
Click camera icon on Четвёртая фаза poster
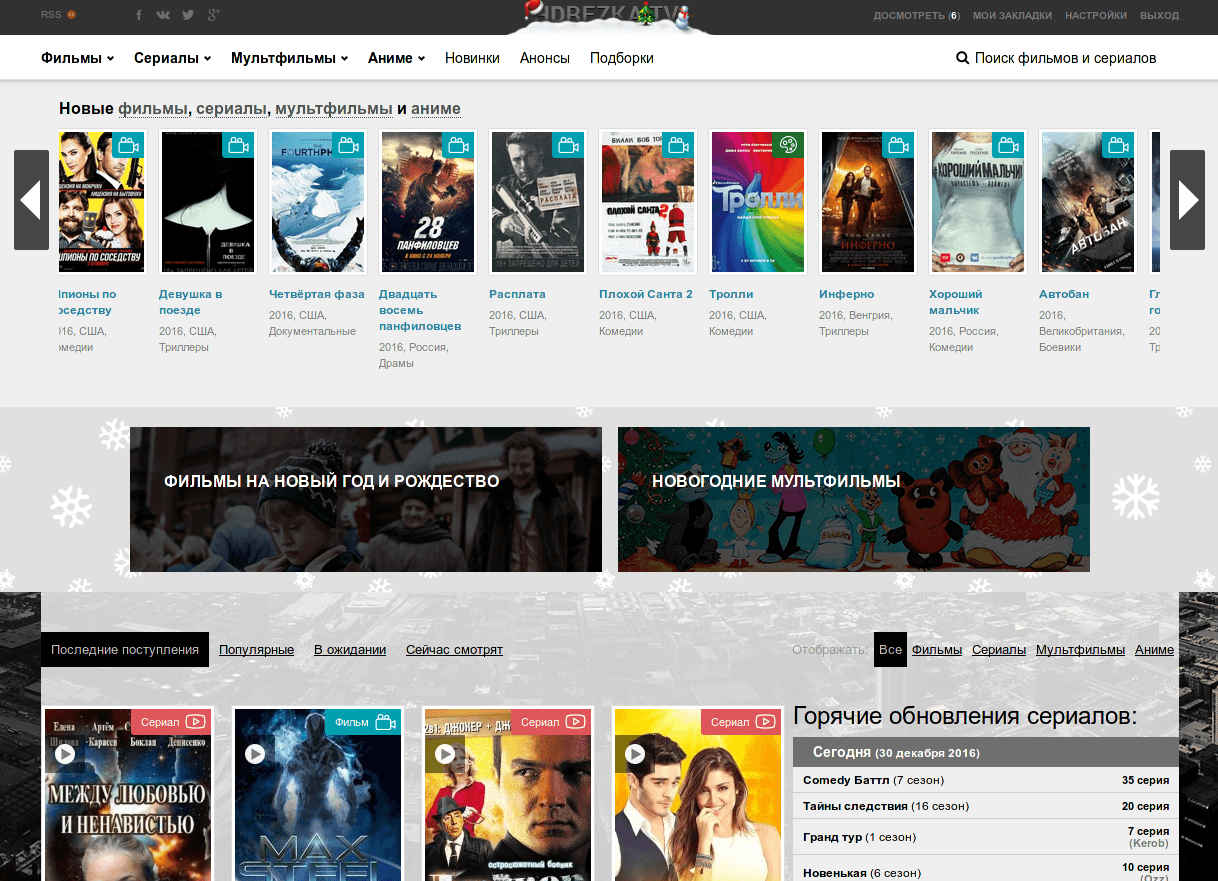(x=347, y=146)
